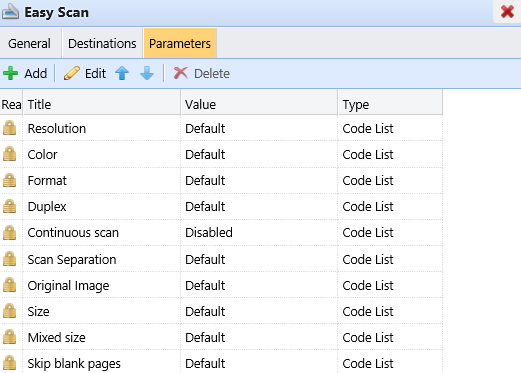This screenshot has width=521, height=373.
Task: Click the Default value of Original Image
Action: [x=205, y=286]
